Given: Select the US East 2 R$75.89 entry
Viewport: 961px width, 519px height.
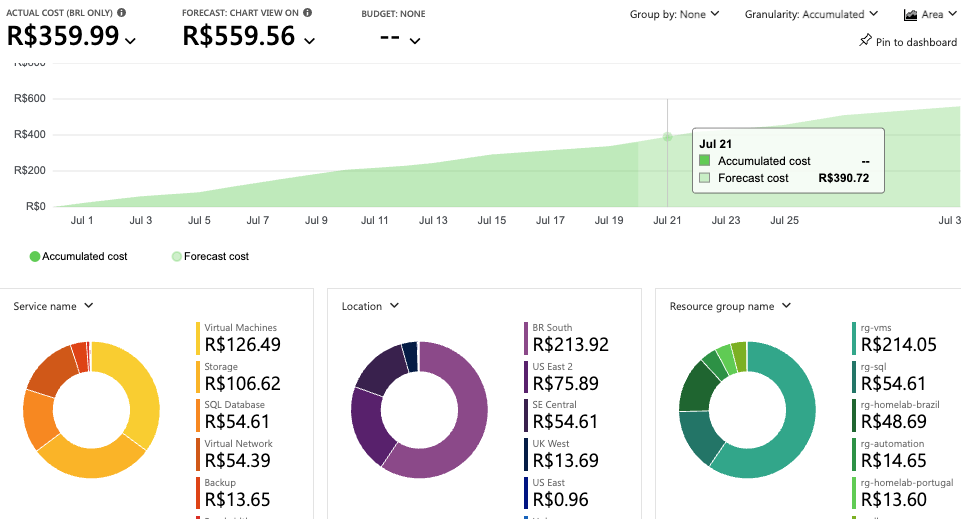Looking at the screenshot, I should coord(561,377).
